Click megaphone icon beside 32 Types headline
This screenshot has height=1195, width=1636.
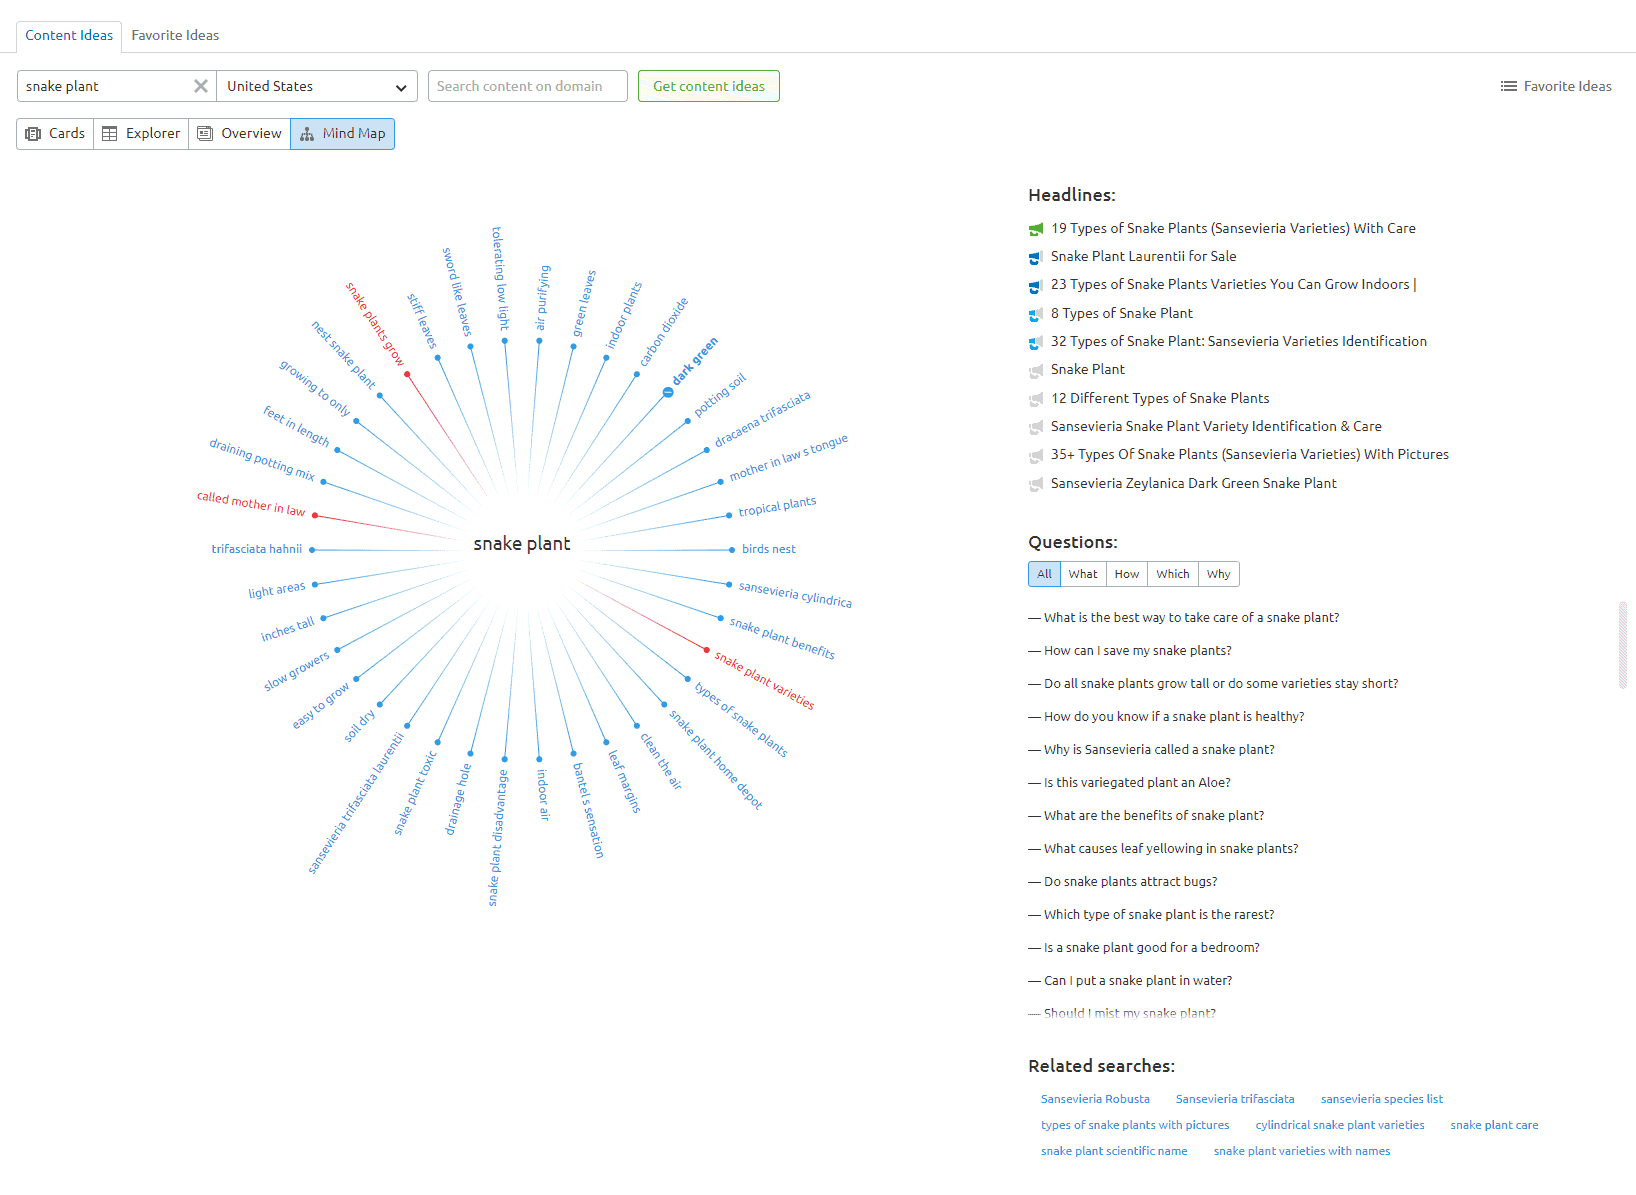(1036, 343)
